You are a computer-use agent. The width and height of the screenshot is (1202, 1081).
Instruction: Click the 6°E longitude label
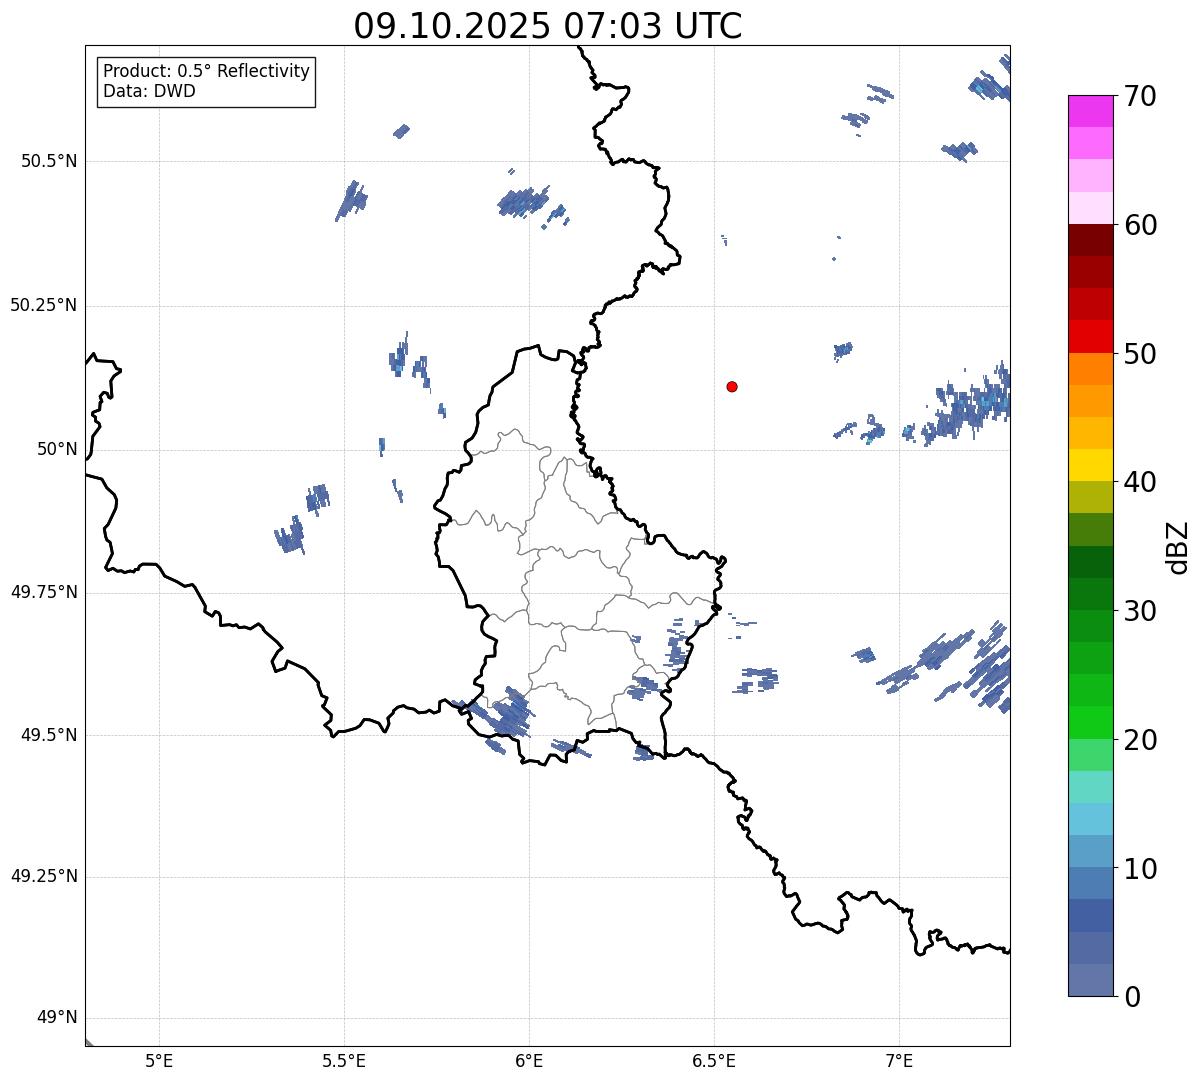coord(529,1061)
